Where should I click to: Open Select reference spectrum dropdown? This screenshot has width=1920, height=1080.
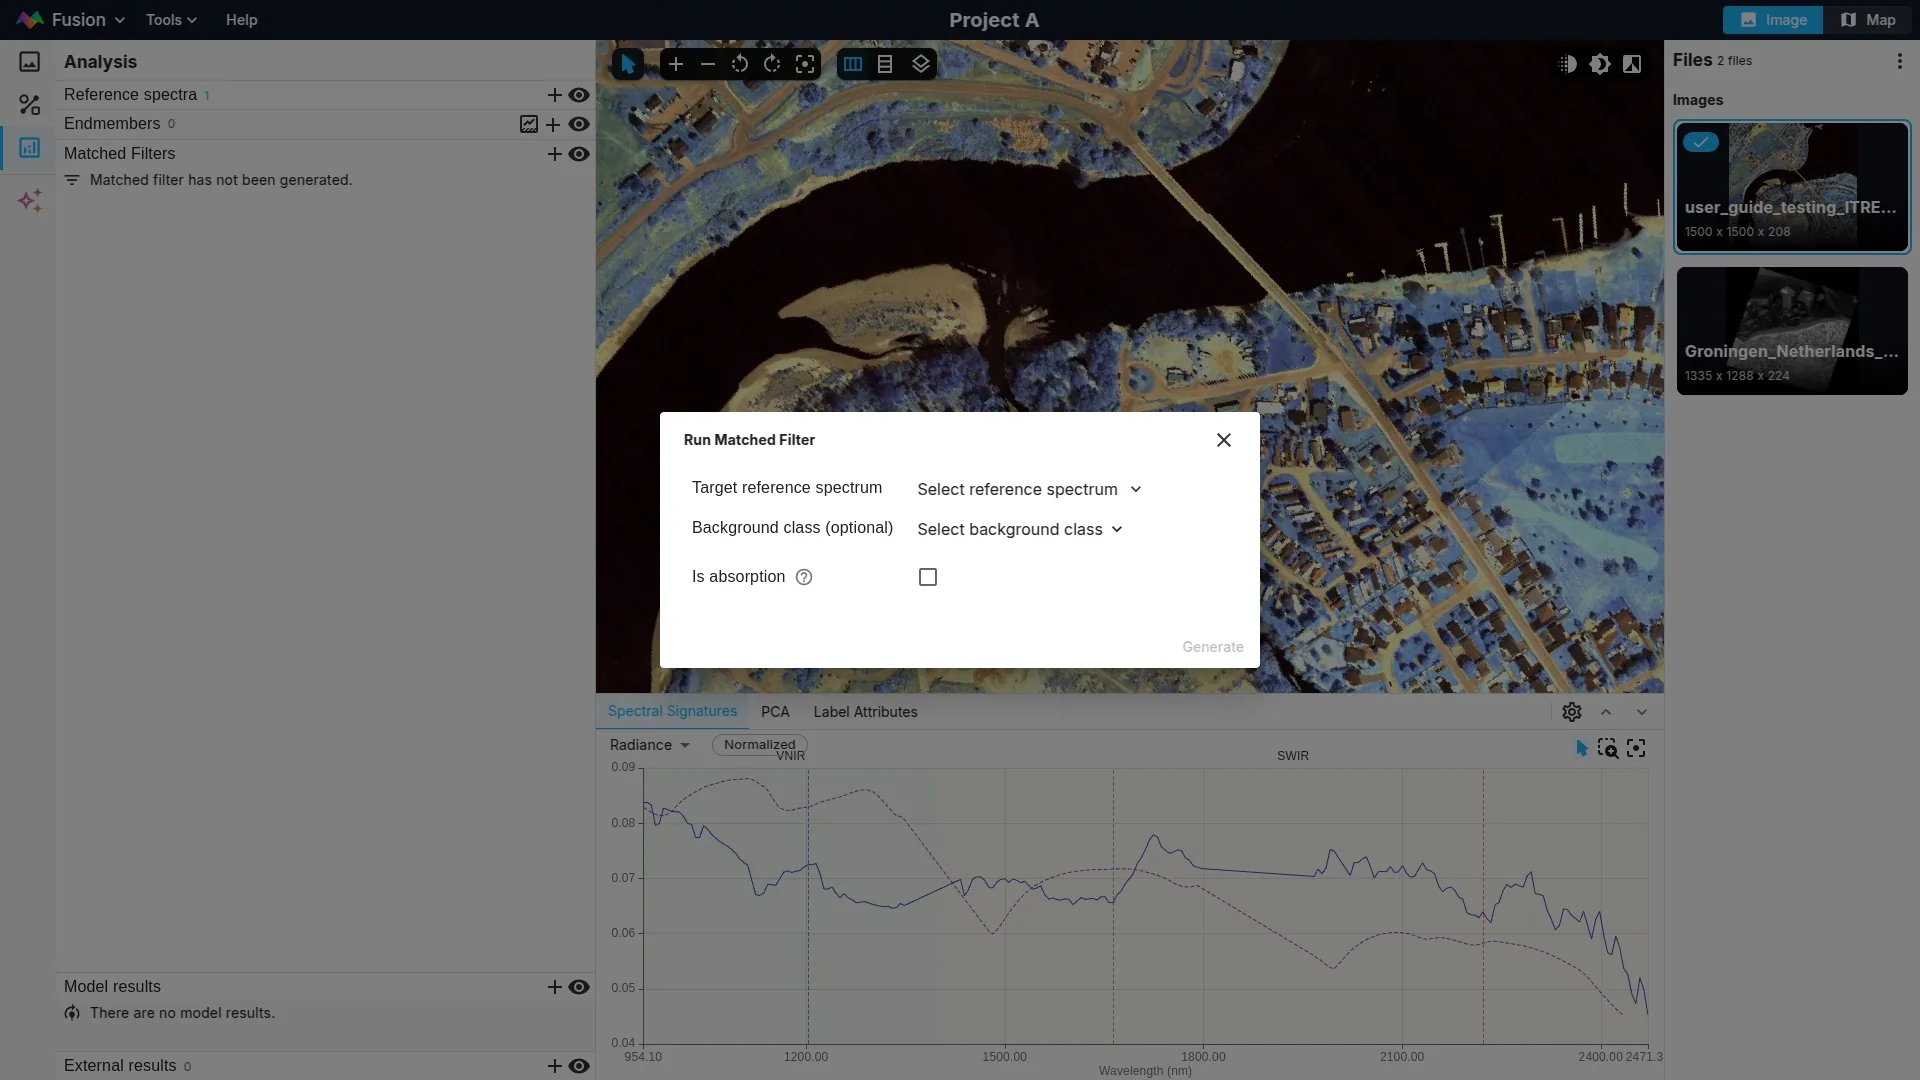(1029, 490)
